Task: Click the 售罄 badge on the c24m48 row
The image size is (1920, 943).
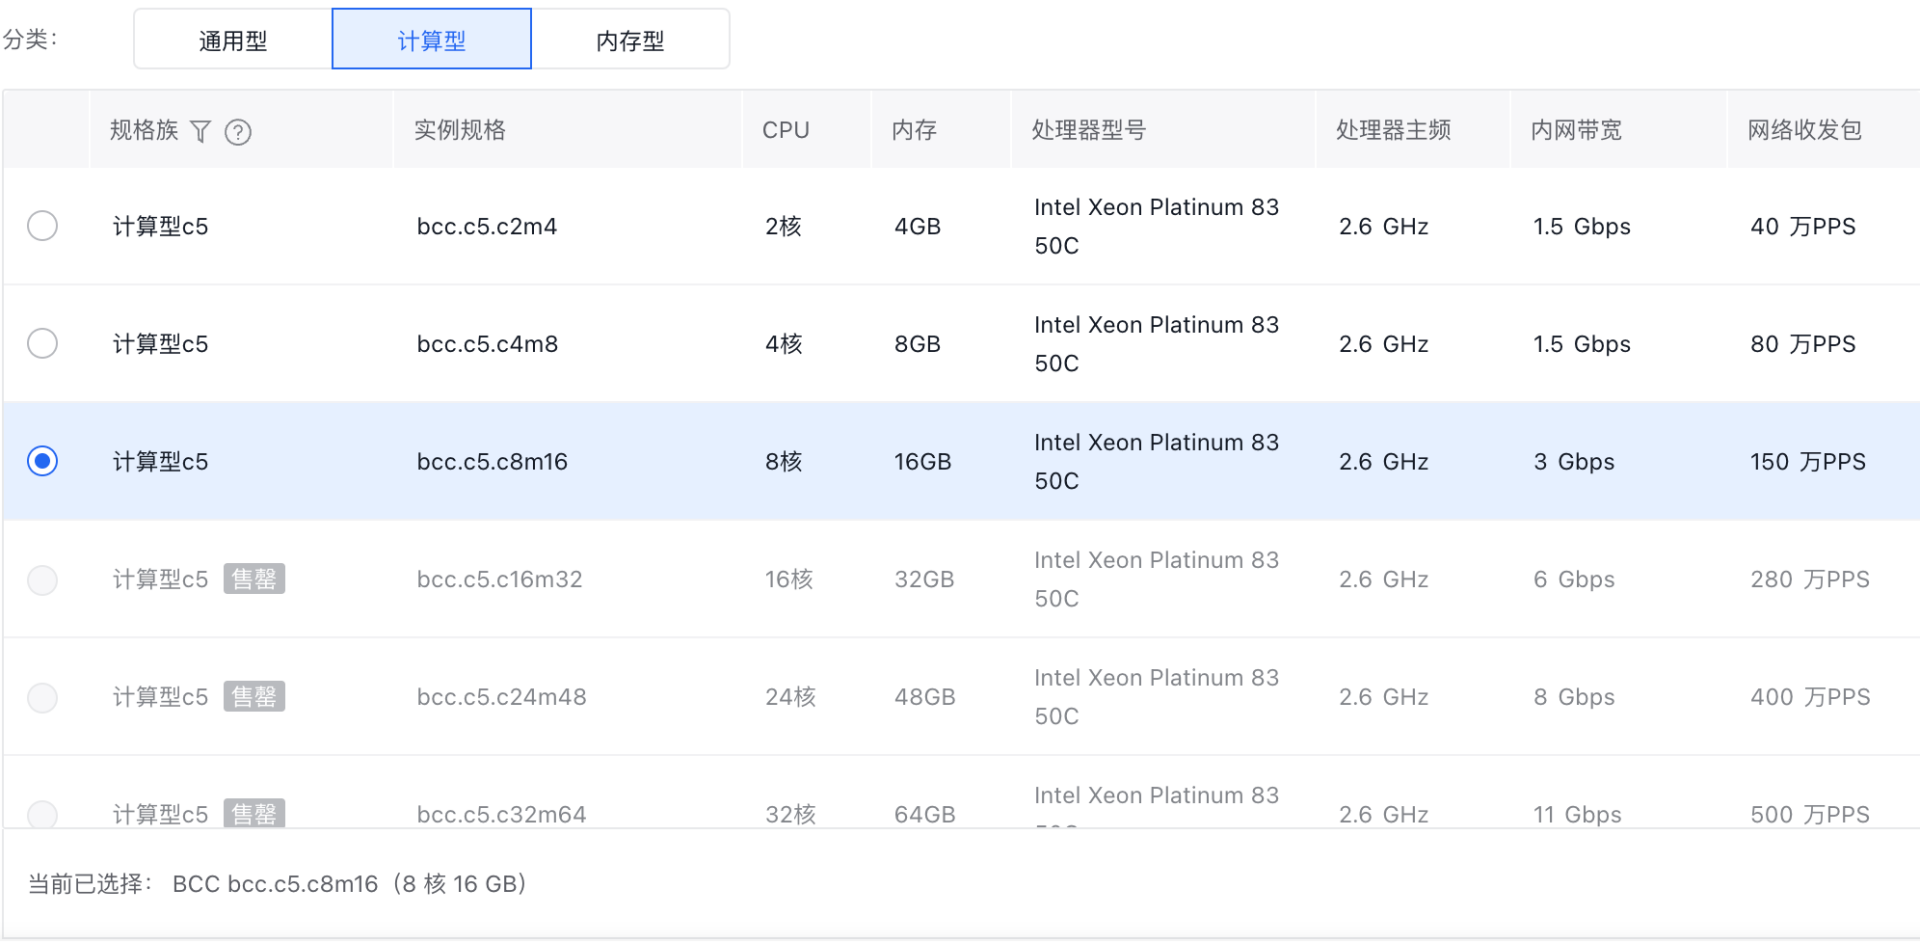Action: coord(254,697)
